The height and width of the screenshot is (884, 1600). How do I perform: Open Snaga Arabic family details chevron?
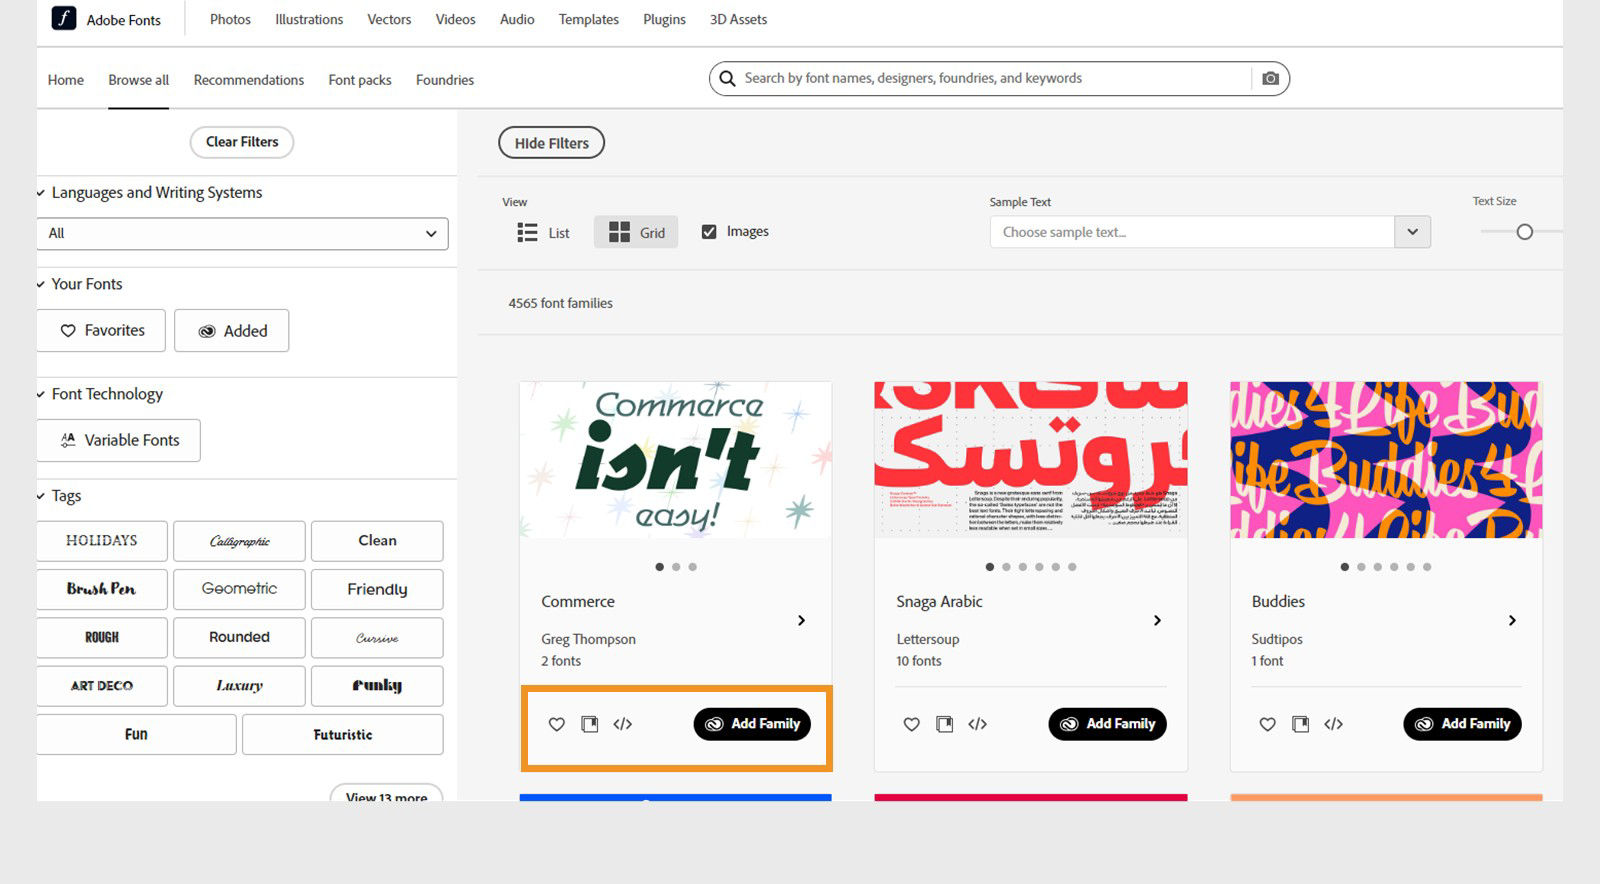point(1157,620)
